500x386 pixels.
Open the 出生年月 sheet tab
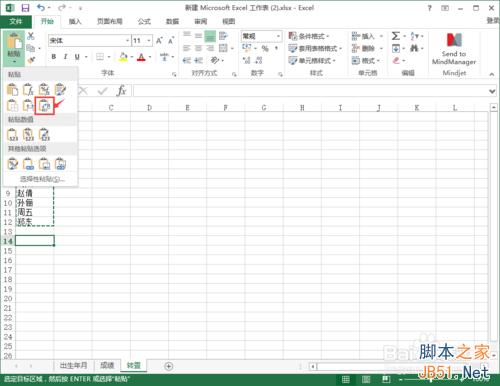[73, 366]
